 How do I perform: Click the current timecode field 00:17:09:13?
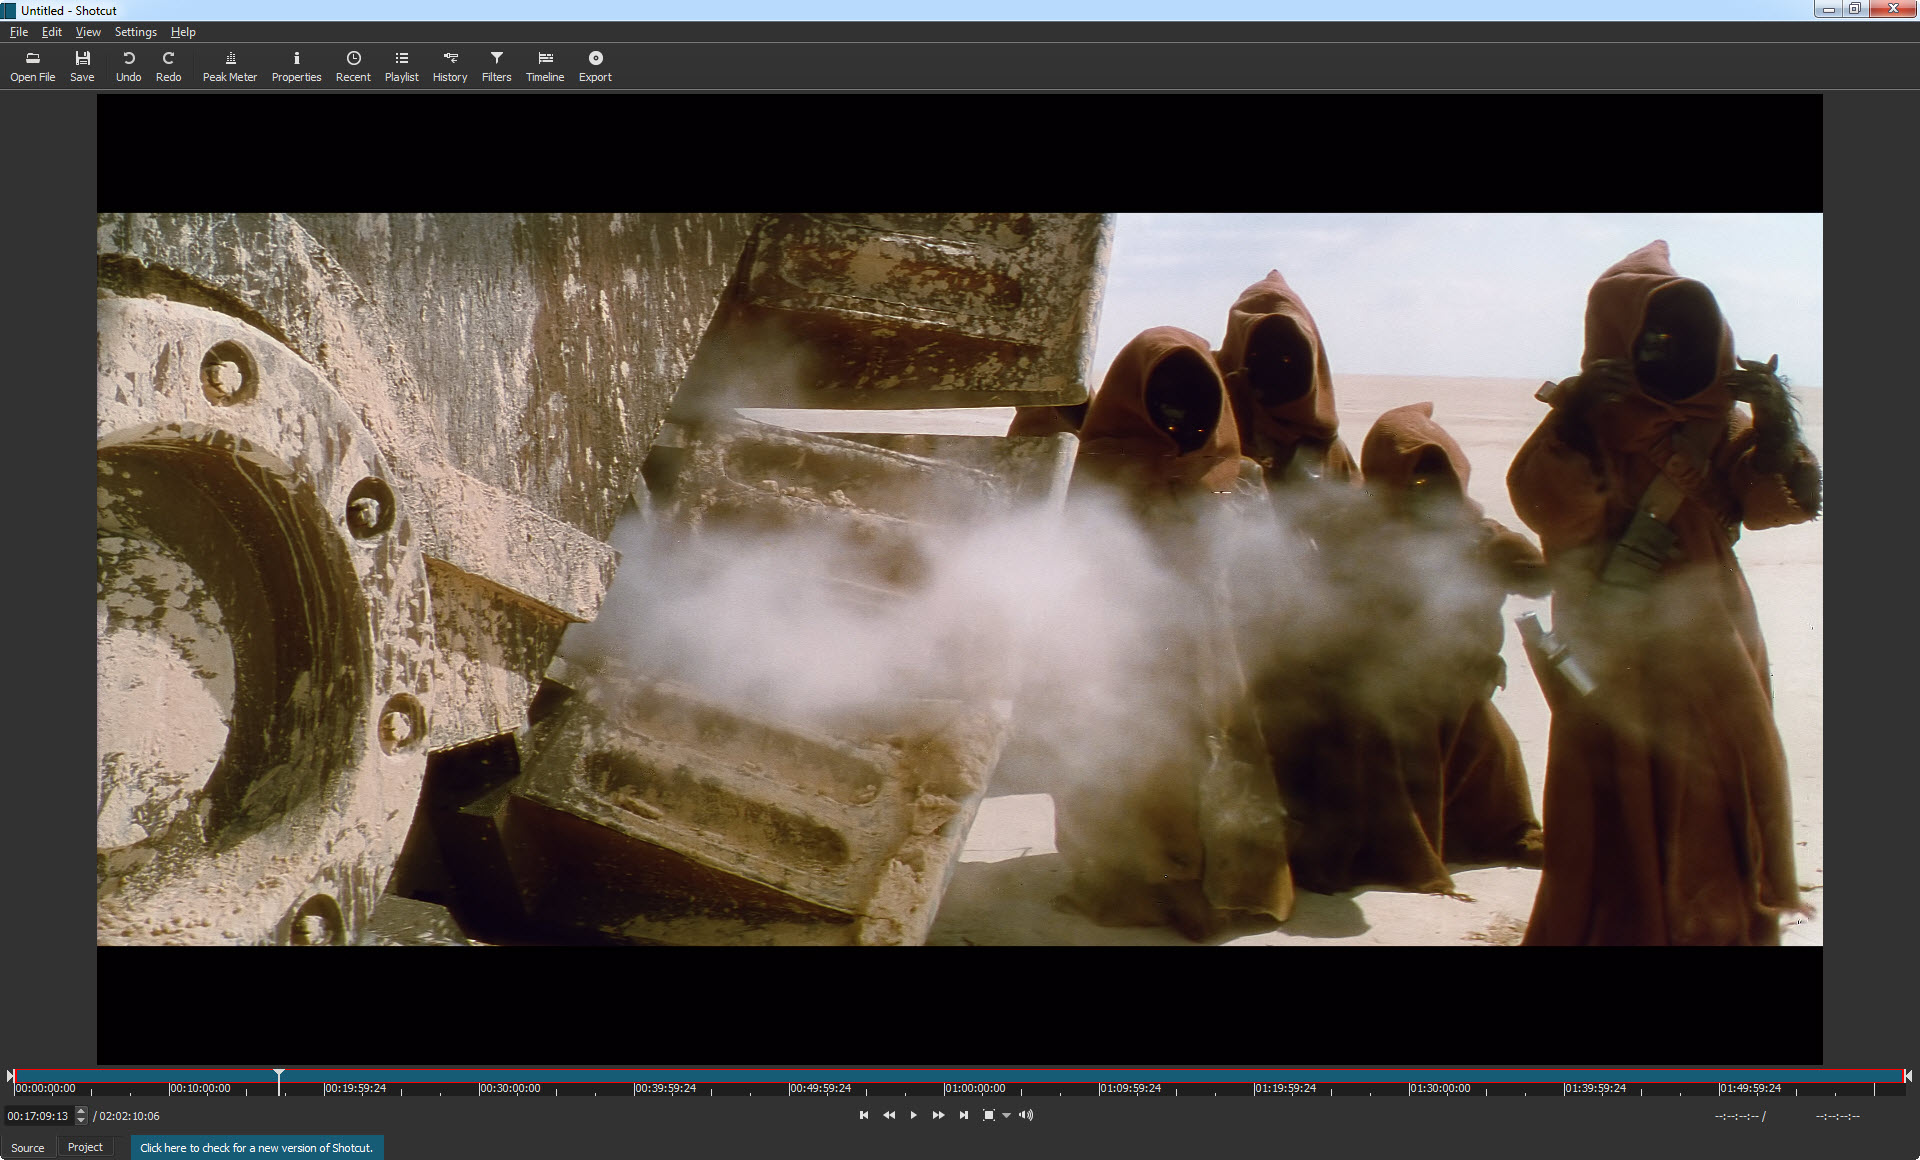(x=38, y=1116)
